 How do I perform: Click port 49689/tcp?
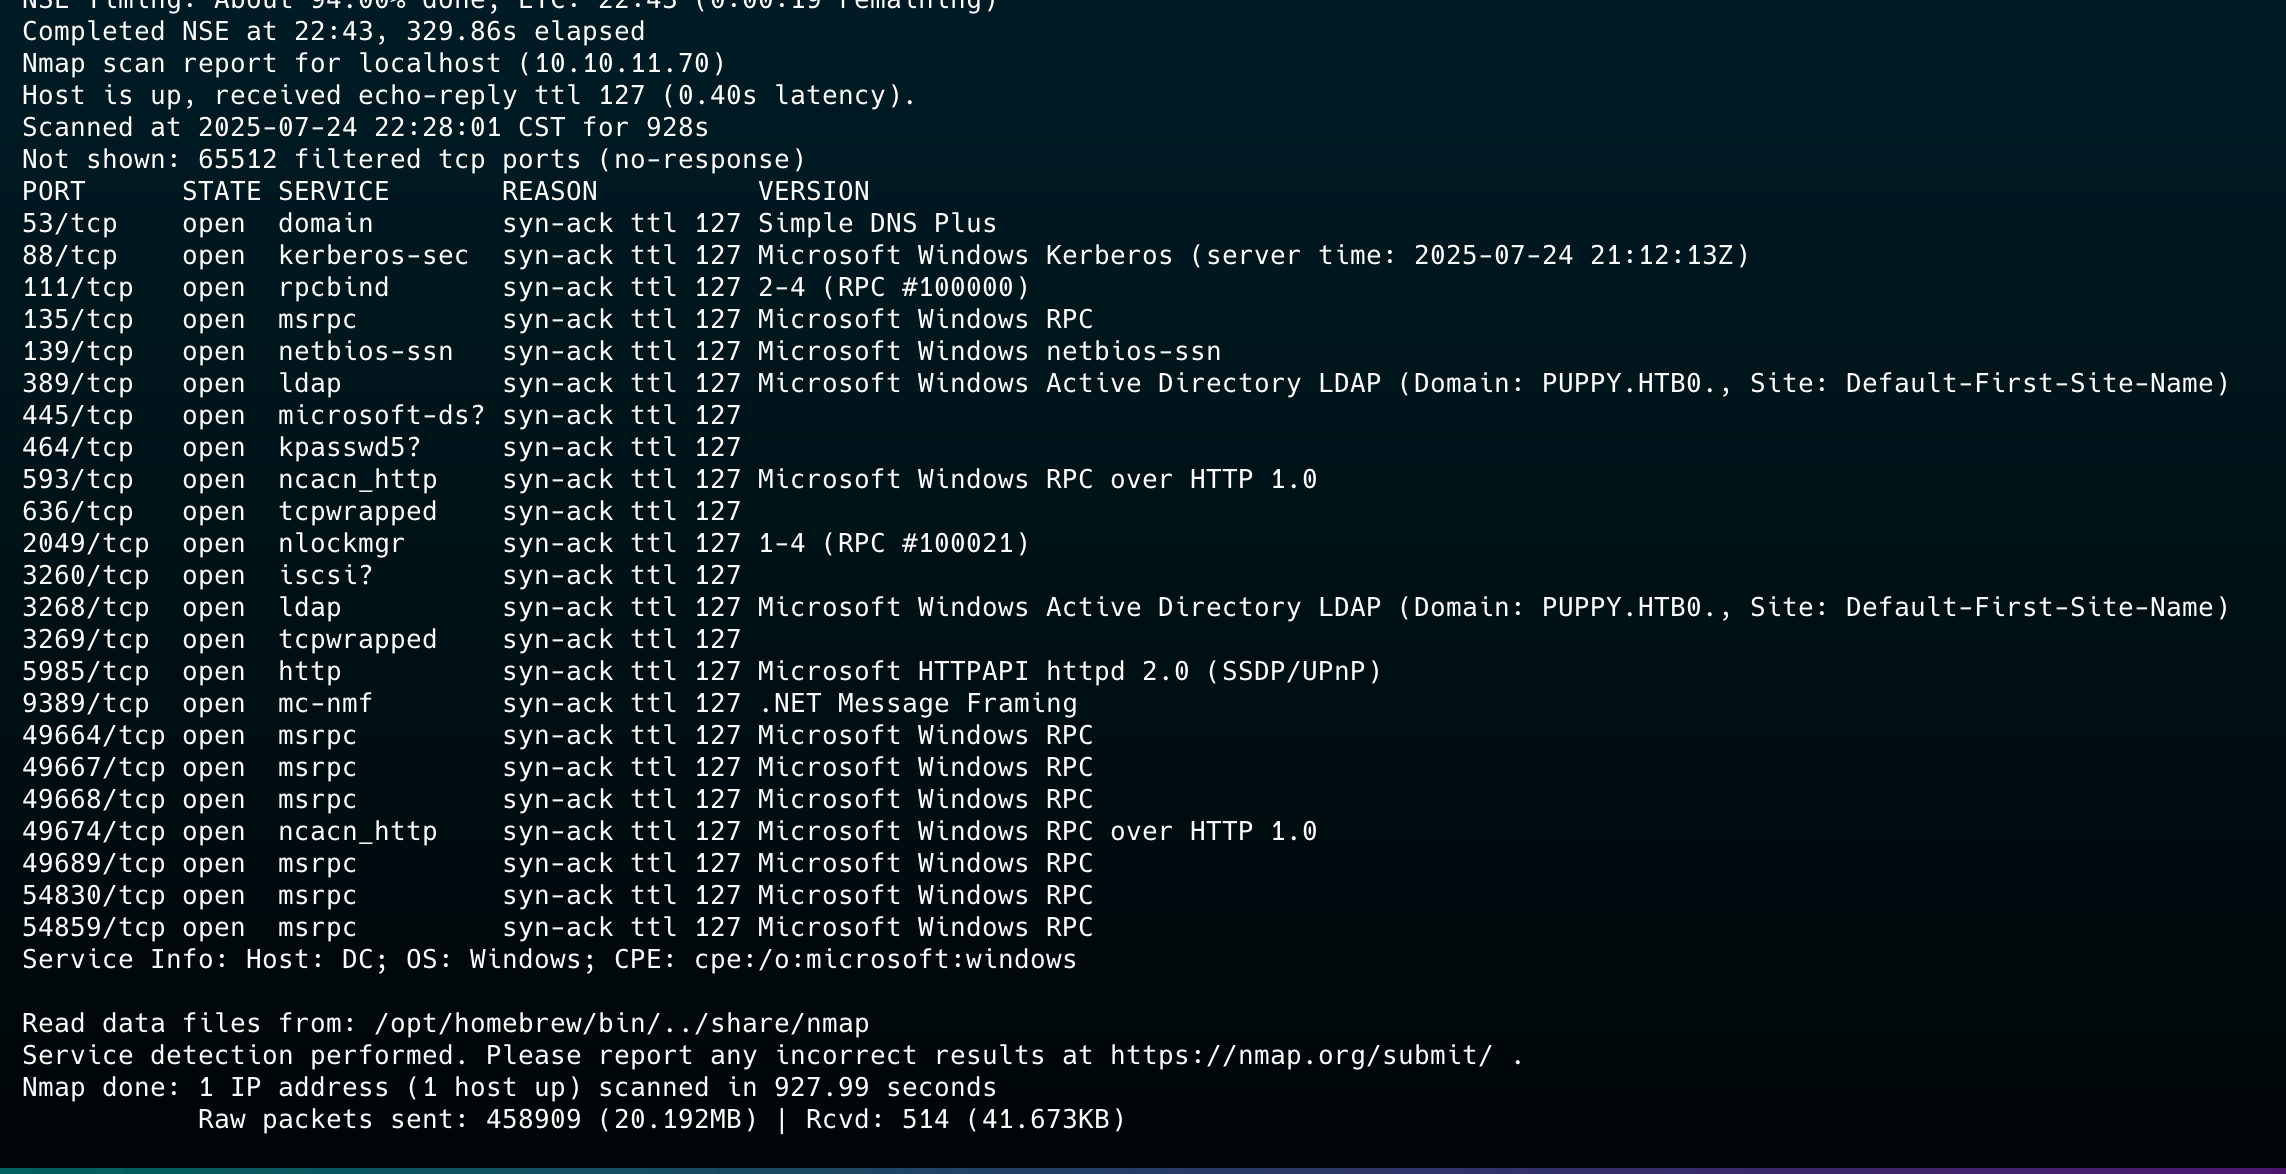pyautogui.click(x=94, y=864)
